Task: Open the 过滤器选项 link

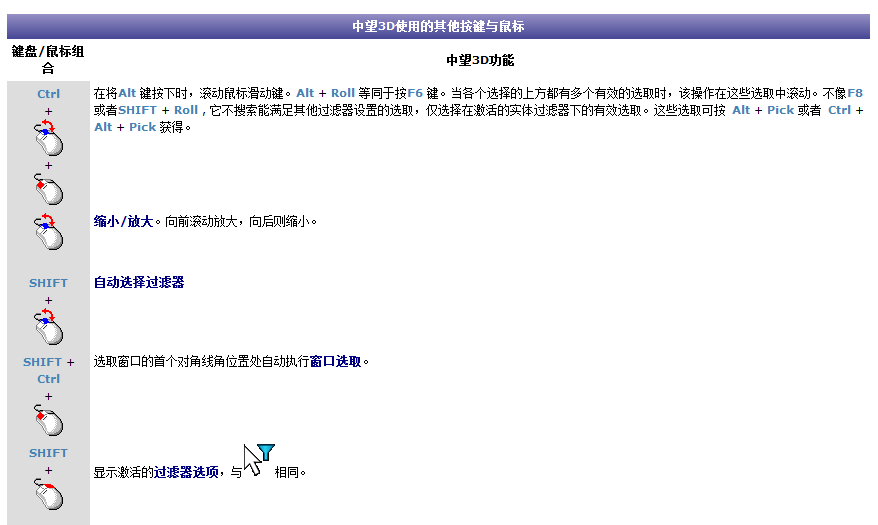Action: point(186,472)
